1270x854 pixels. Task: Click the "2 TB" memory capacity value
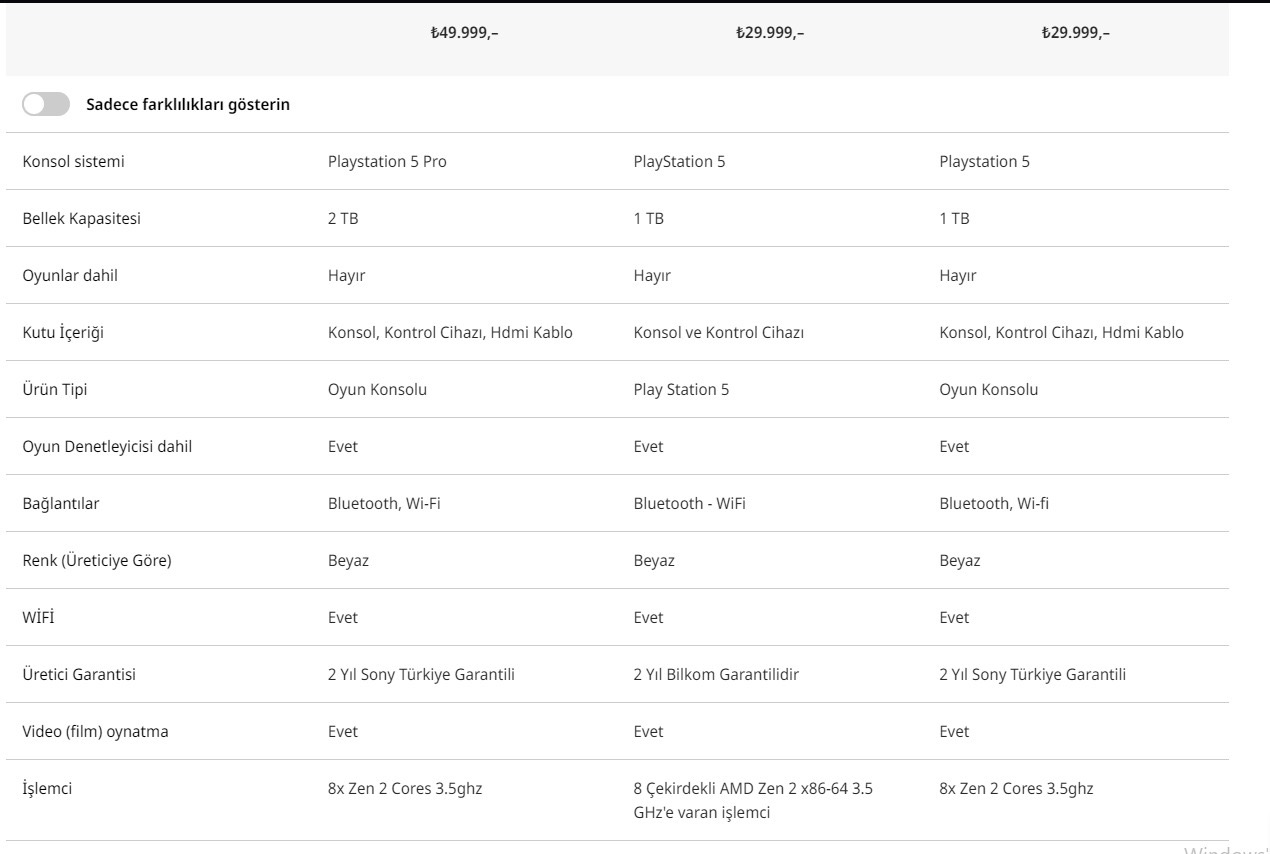click(343, 219)
